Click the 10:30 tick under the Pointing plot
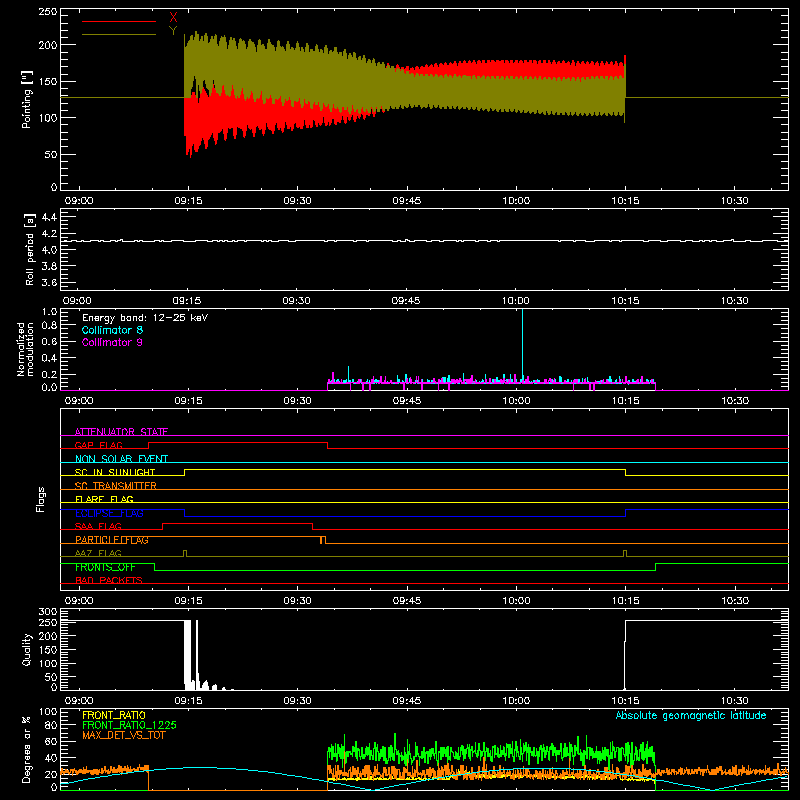This screenshot has width=800, height=800. coord(735,201)
